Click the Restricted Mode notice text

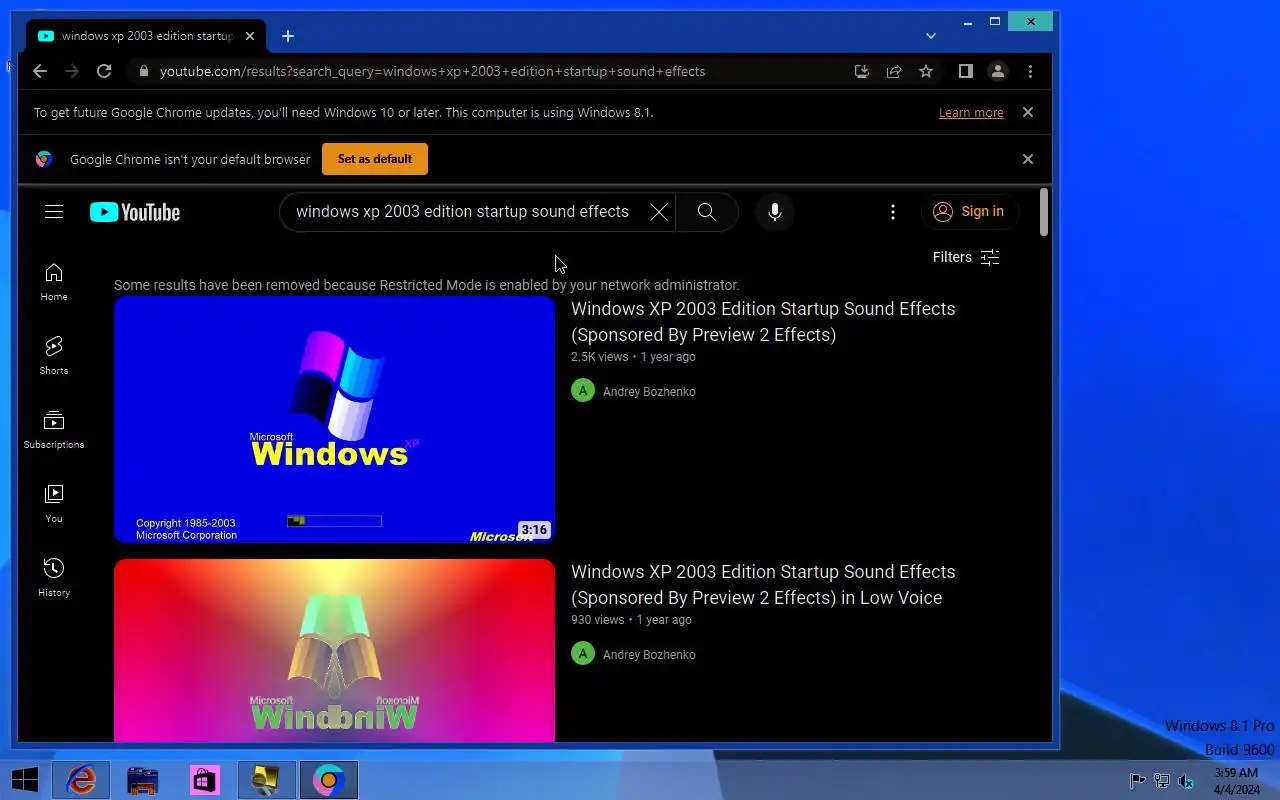[427, 285]
